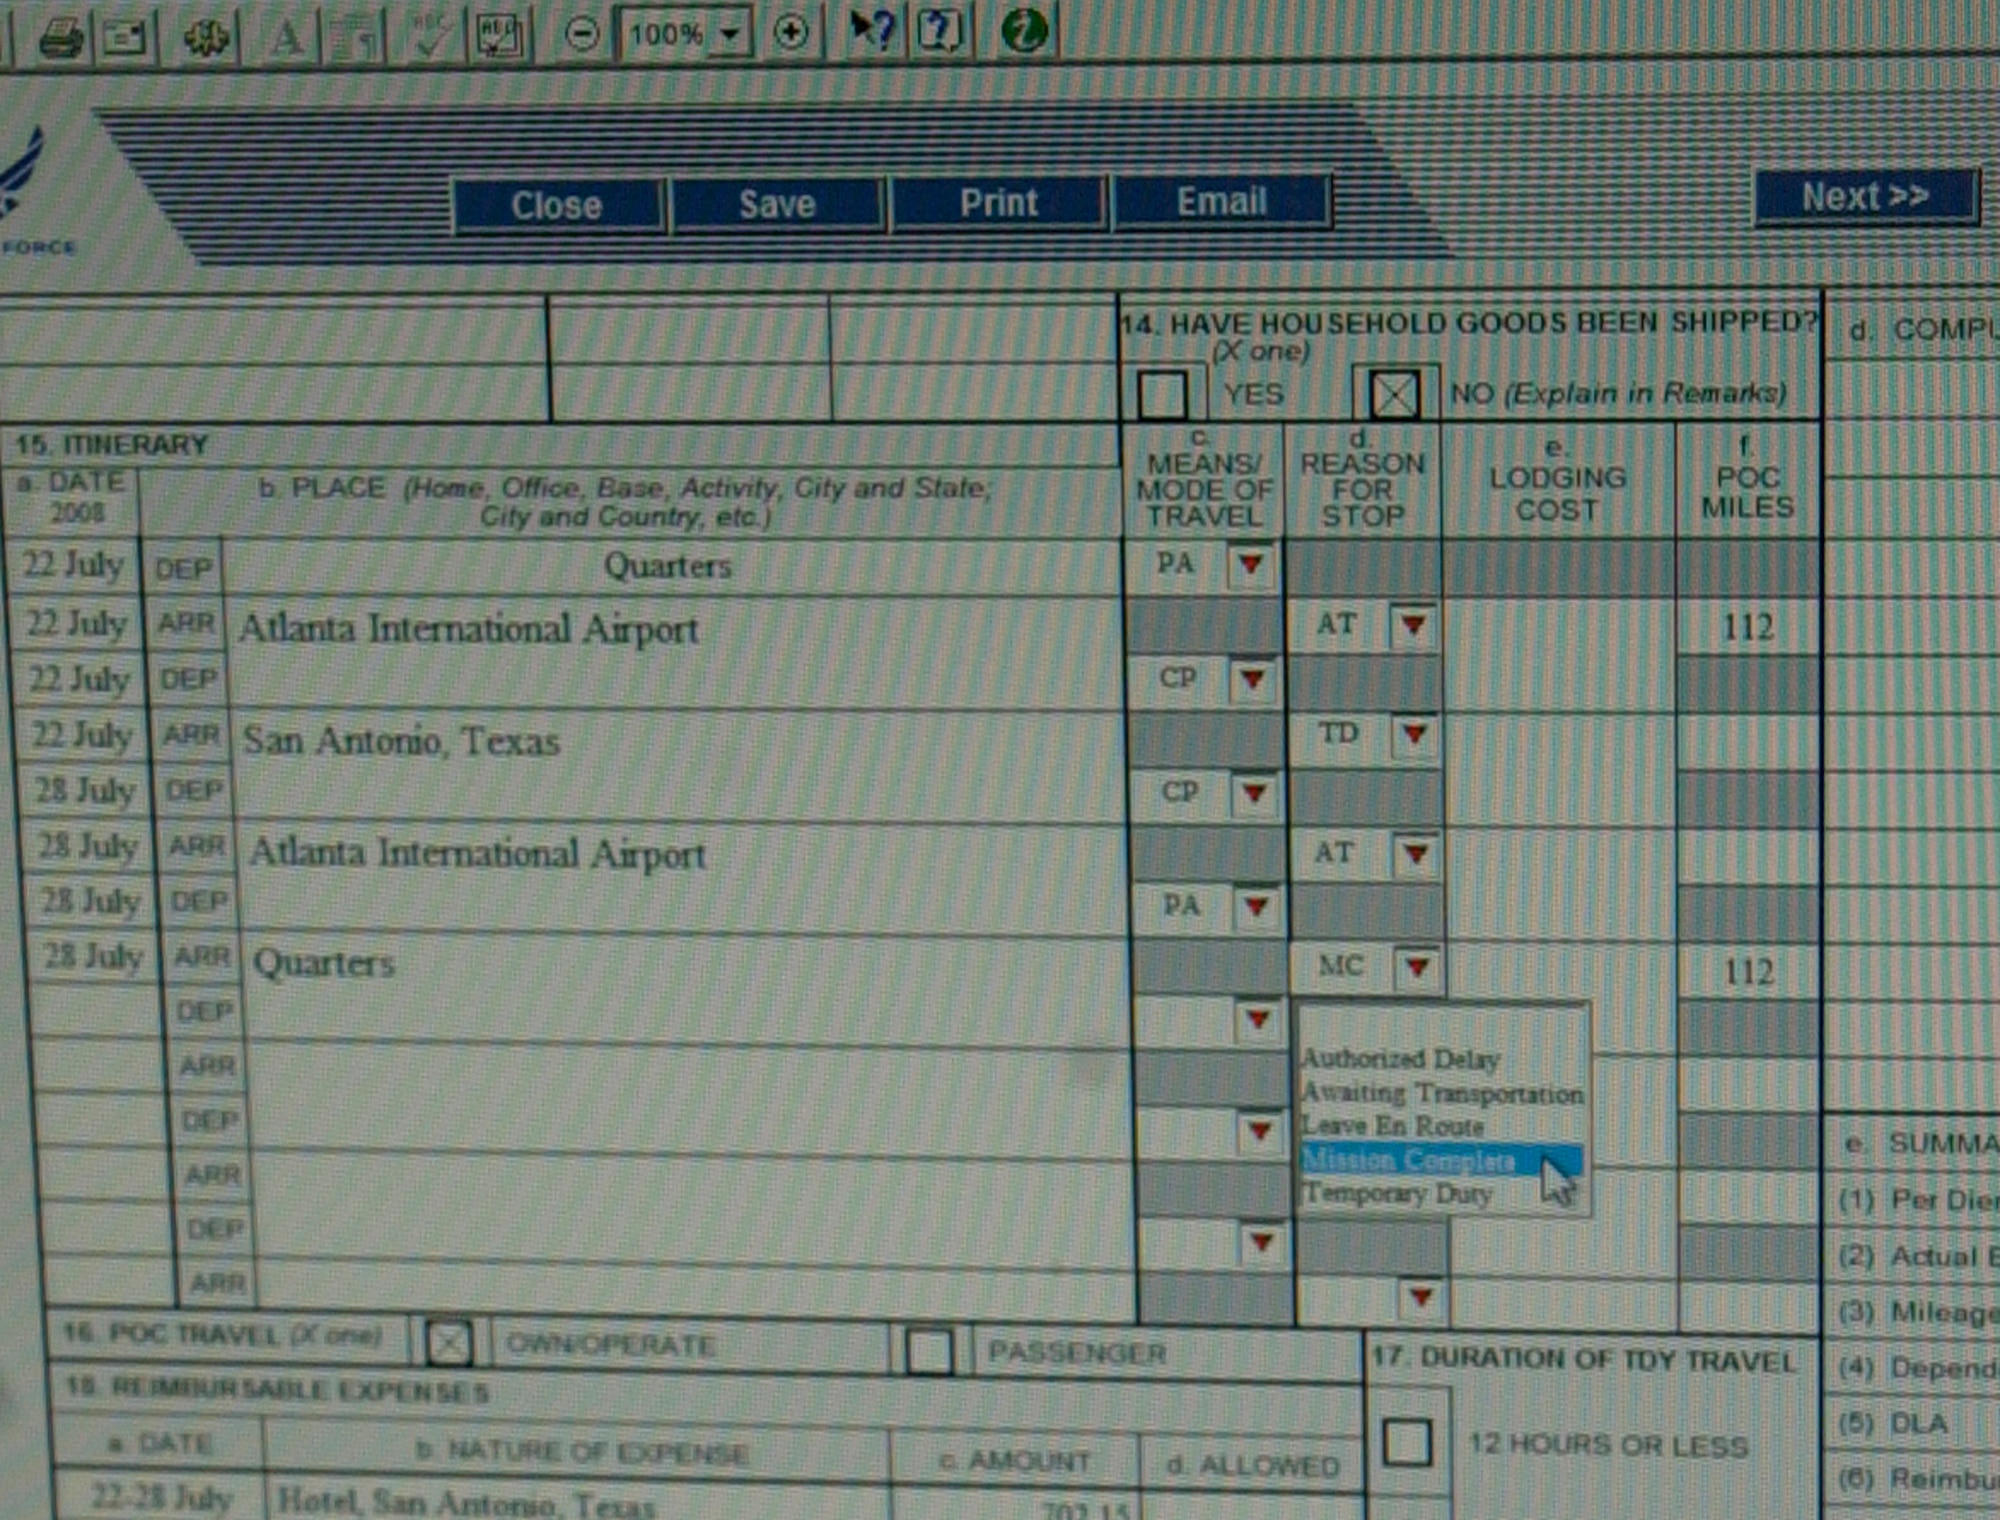Click the 22-28 July expense date field
This screenshot has width=2000, height=1520.
pyautogui.click(x=160, y=1498)
